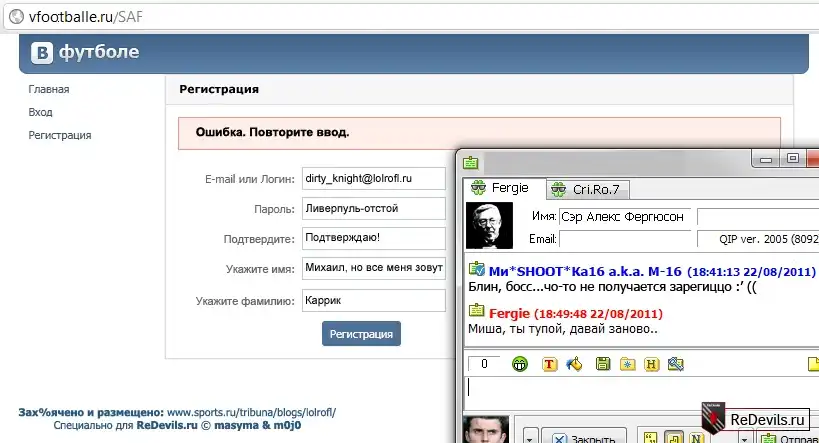
Task: Click the text font 'T' icon
Action: click(x=549, y=364)
